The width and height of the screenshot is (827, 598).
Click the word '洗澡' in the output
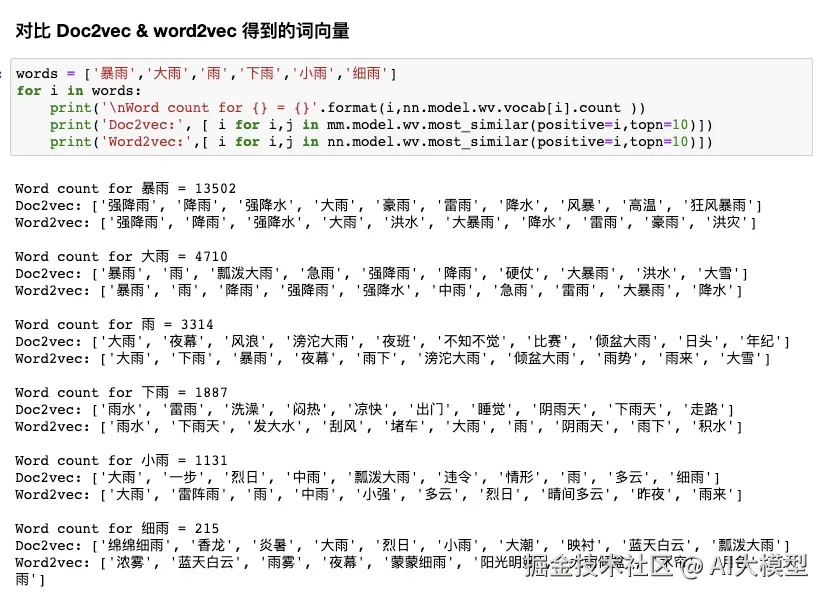tap(245, 409)
